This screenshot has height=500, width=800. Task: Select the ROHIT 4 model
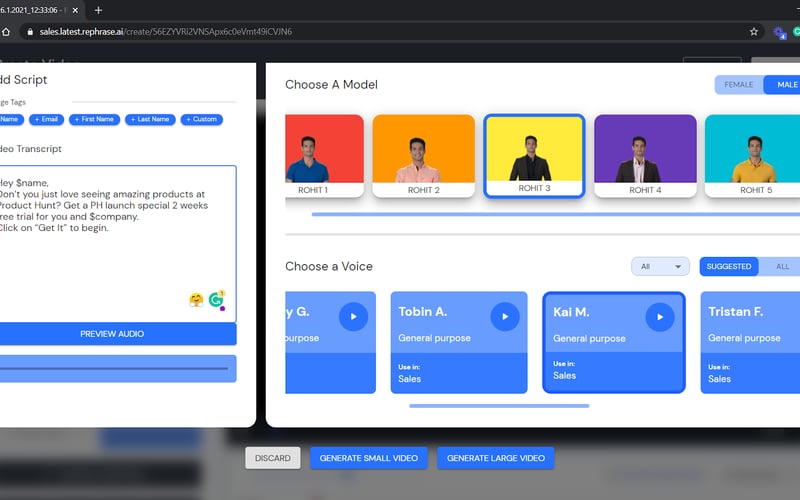tap(645, 156)
